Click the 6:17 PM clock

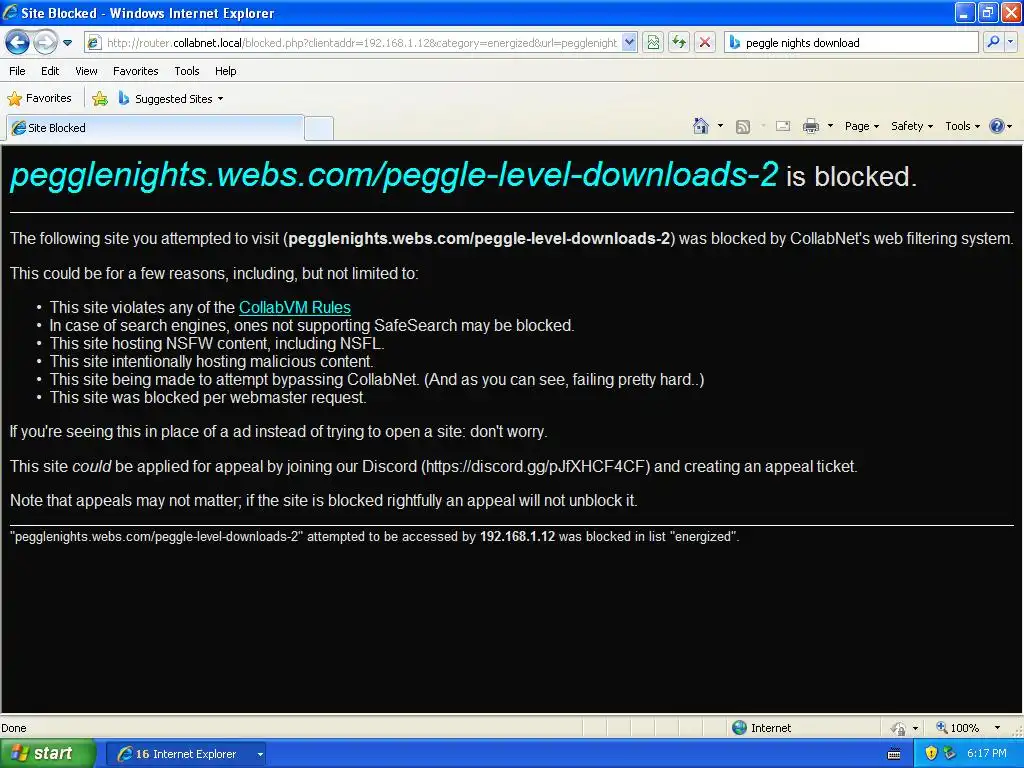pos(987,754)
